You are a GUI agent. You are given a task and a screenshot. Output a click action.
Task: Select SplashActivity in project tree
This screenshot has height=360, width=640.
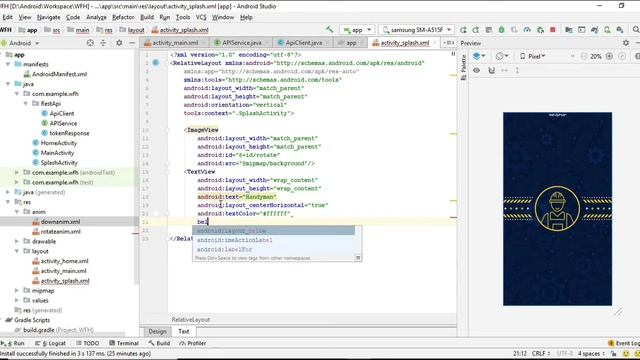click(x=55, y=162)
